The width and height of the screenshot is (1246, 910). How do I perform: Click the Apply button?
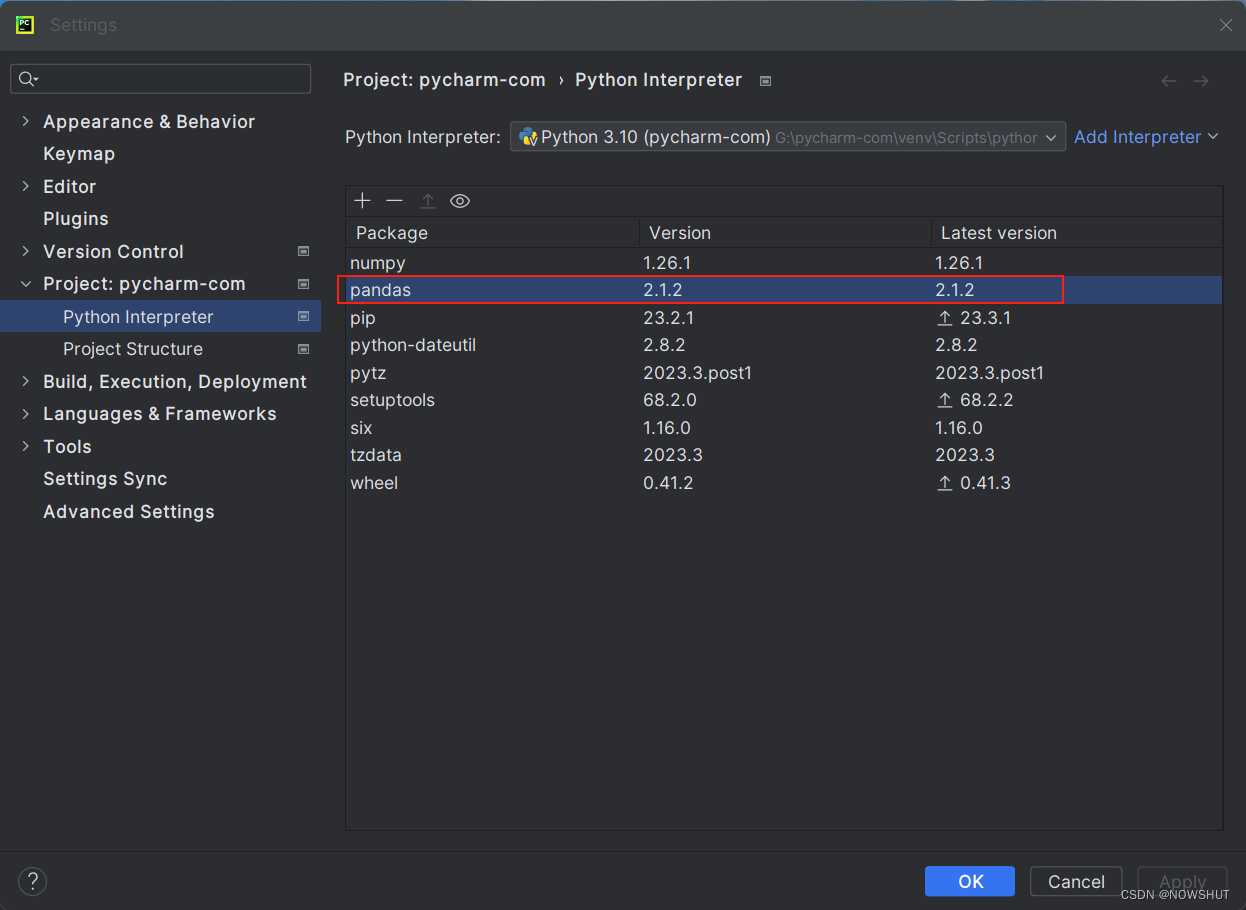click(1182, 881)
